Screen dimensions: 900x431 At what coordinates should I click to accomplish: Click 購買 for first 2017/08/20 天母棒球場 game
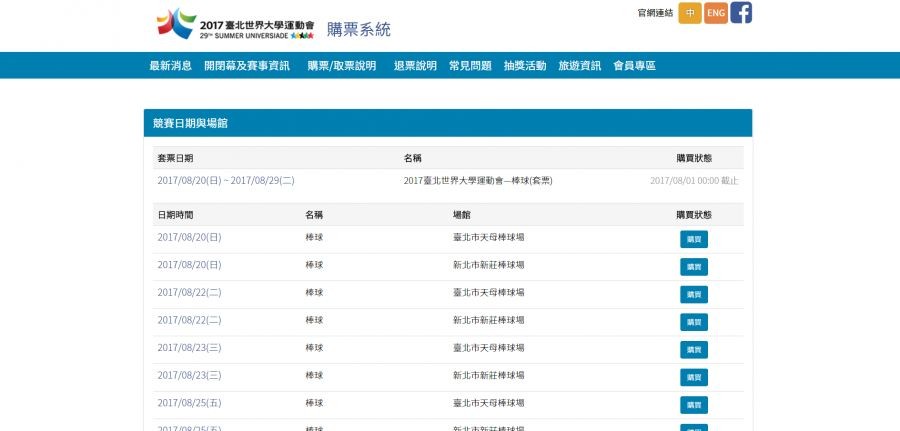pyautogui.click(x=694, y=239)
